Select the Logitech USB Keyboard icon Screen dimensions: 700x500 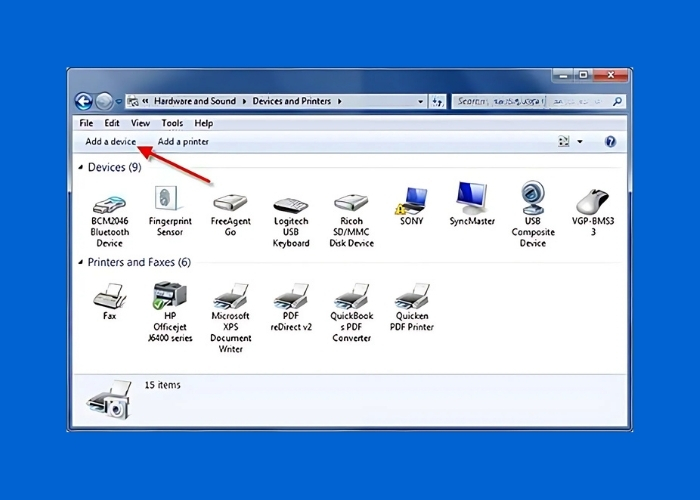[290, 203]
